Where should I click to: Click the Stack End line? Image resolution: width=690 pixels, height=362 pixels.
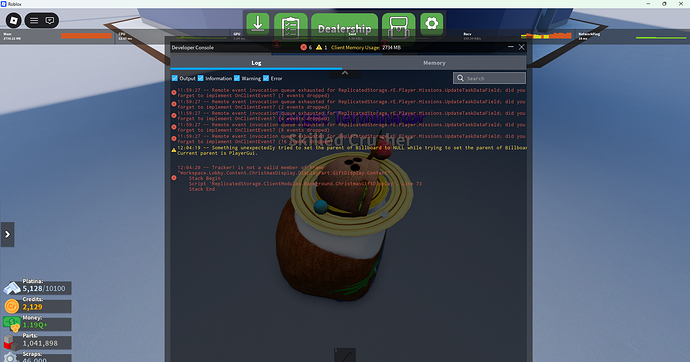click(x=202, y=189)
